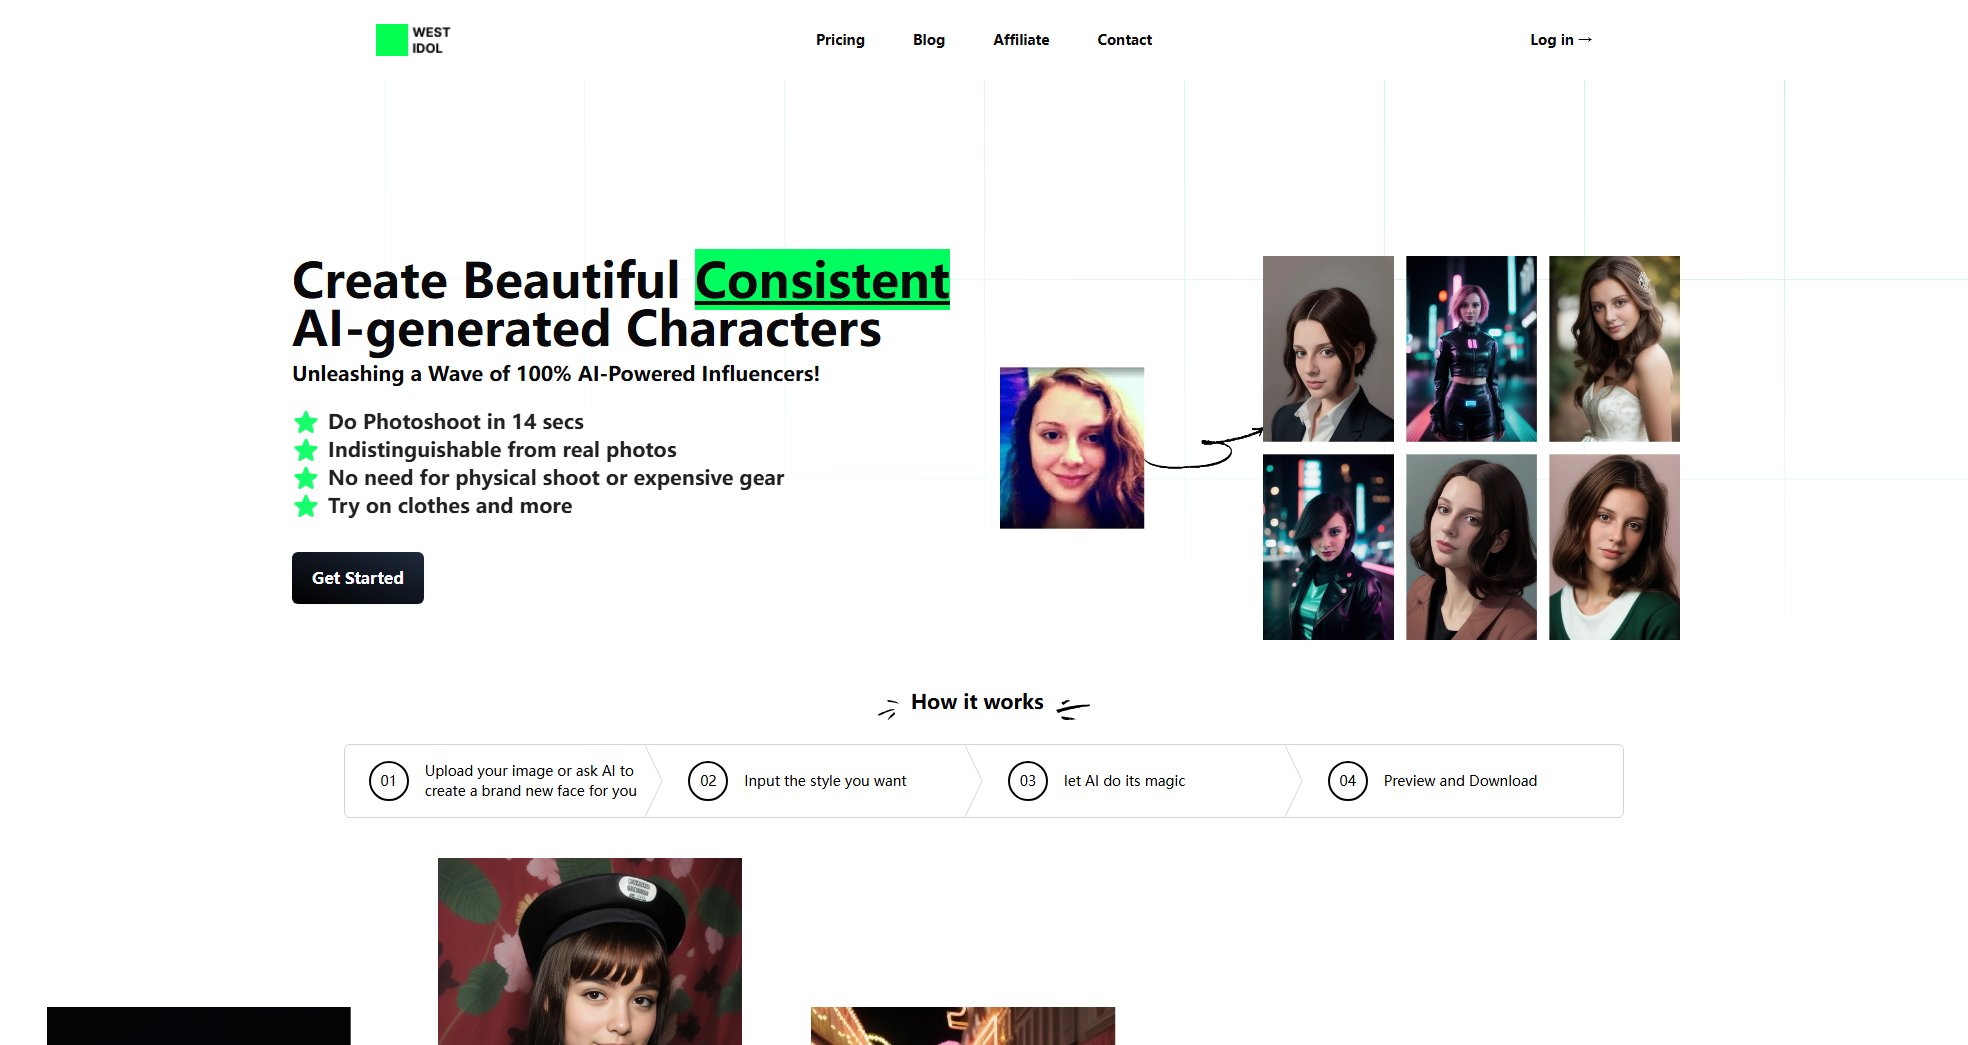Select the step 01 circle icon

(389, 781)
